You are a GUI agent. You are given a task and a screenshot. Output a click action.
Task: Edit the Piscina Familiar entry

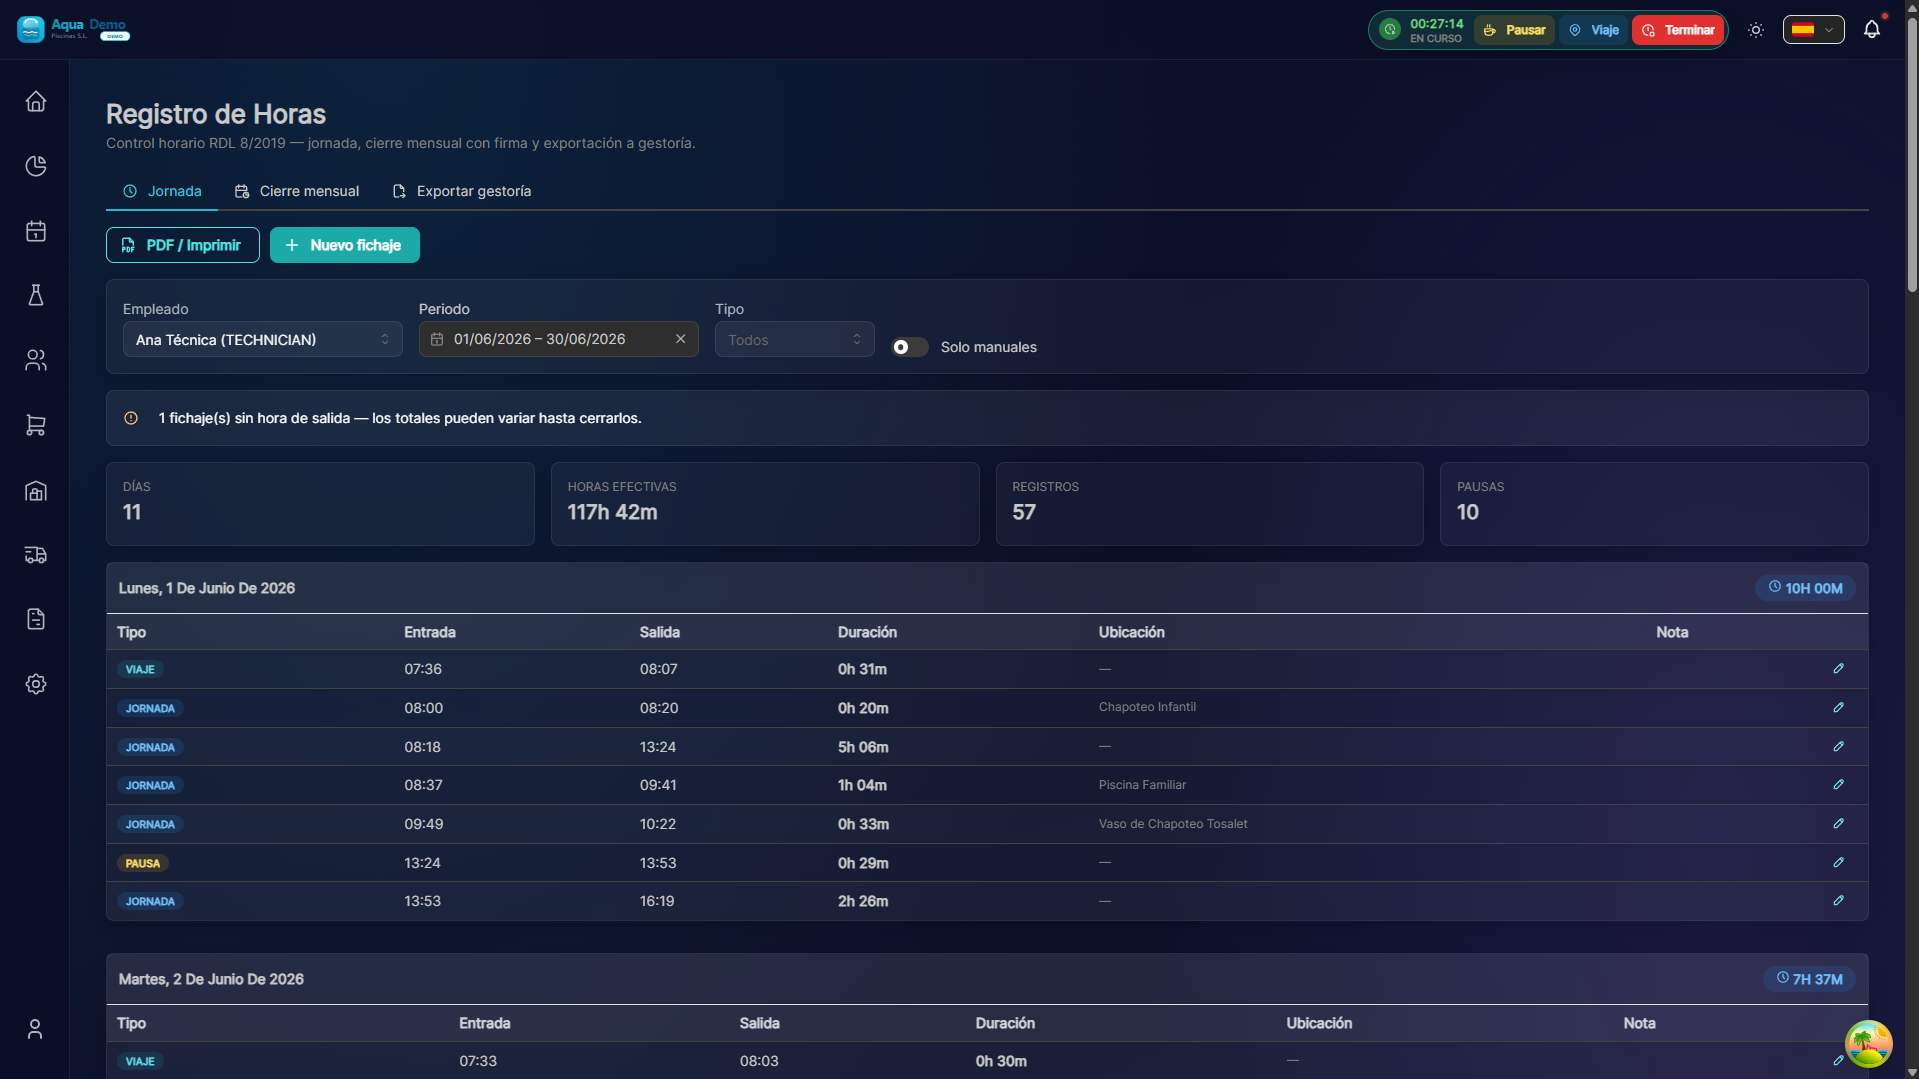(1838, 785)
